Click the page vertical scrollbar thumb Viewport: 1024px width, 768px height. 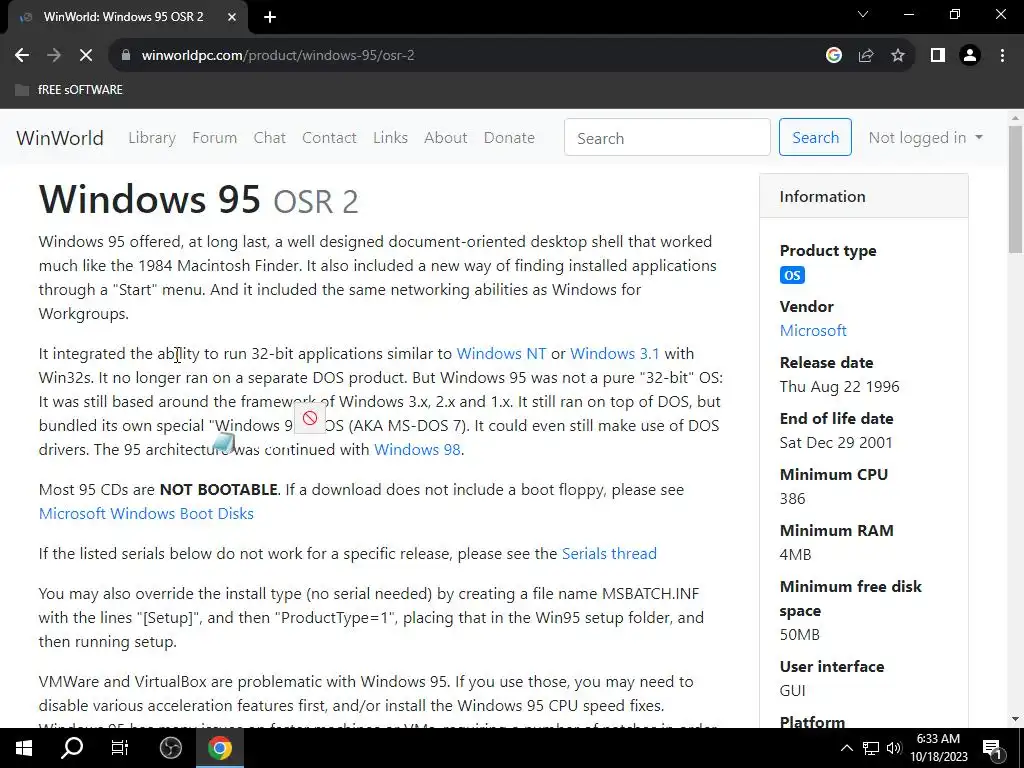coord(1015,189)
